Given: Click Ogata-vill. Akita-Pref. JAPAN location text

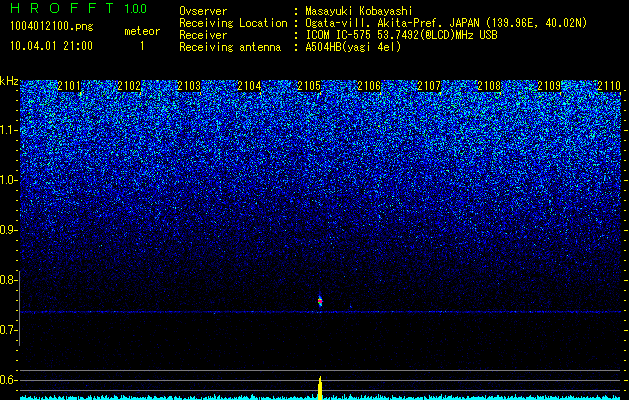Looking at the screenshot, I should (446, 23).
